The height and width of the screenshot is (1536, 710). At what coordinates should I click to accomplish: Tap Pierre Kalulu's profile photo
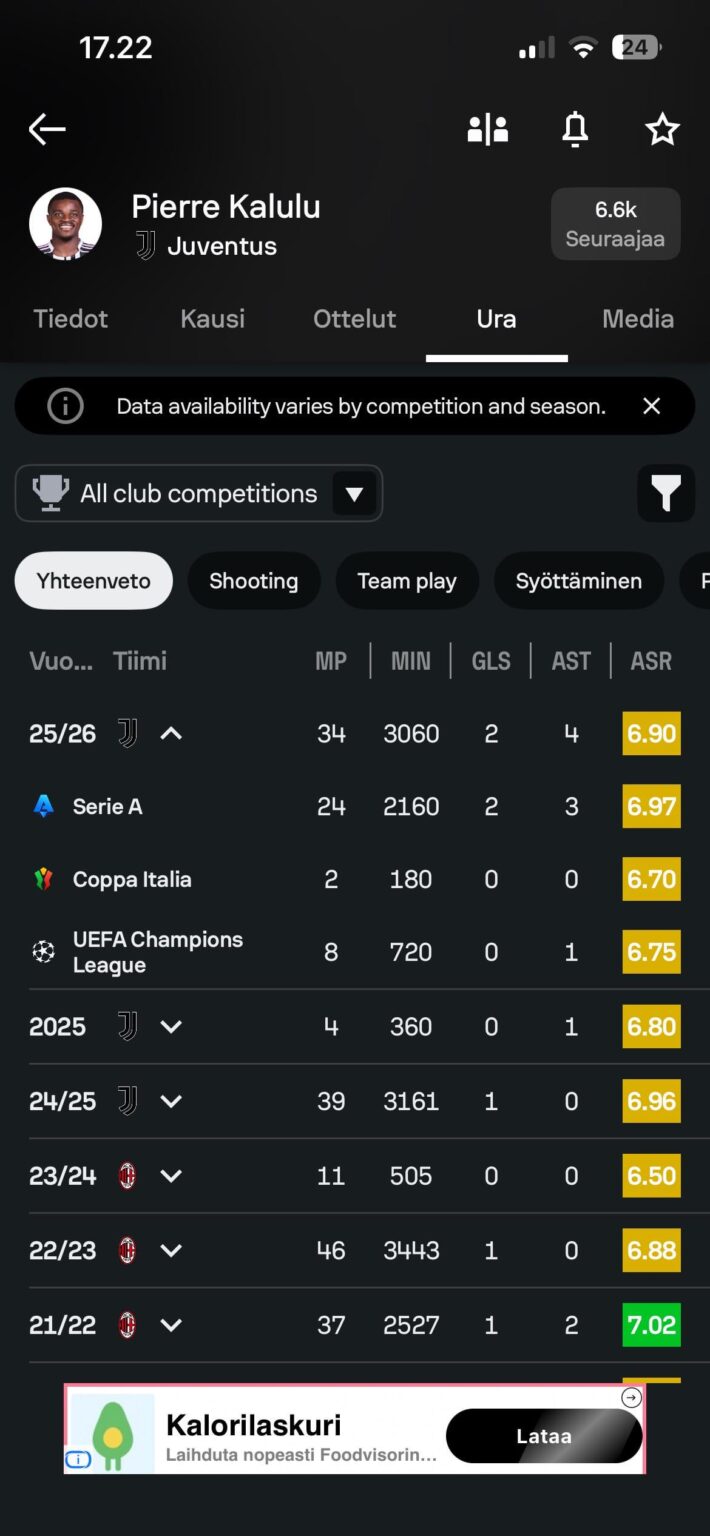tap(66, 224)
